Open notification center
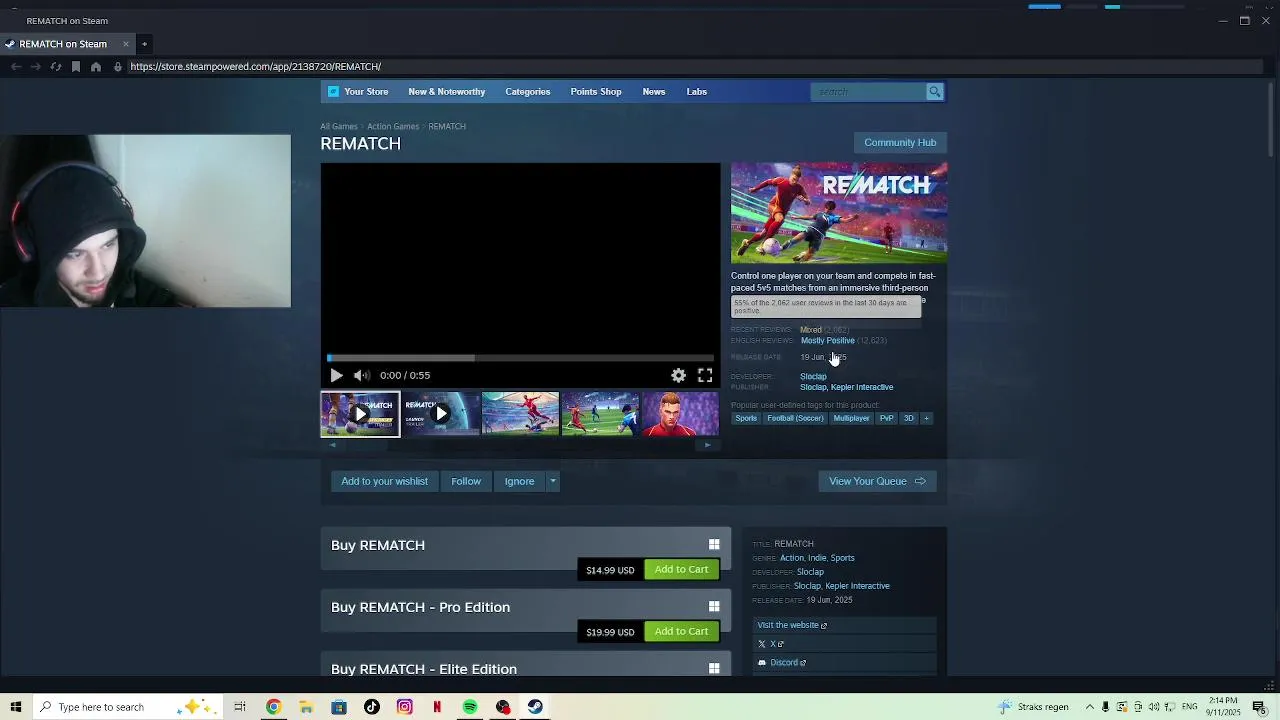This screenshot has height=720, width=1280. point(1259,707)
